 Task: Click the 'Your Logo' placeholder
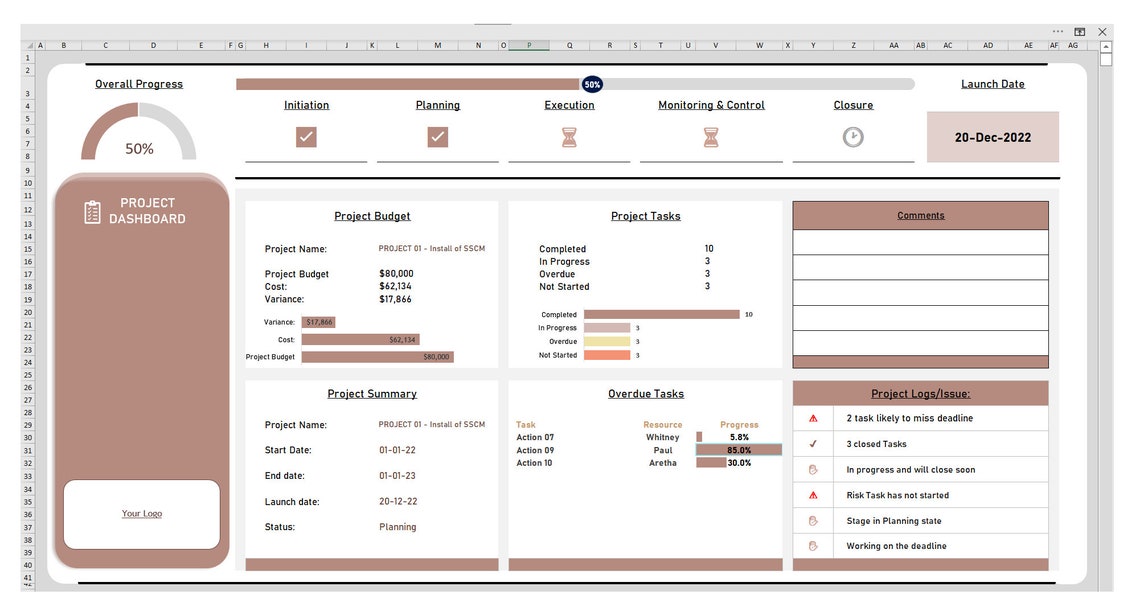[x=141, y=513]
